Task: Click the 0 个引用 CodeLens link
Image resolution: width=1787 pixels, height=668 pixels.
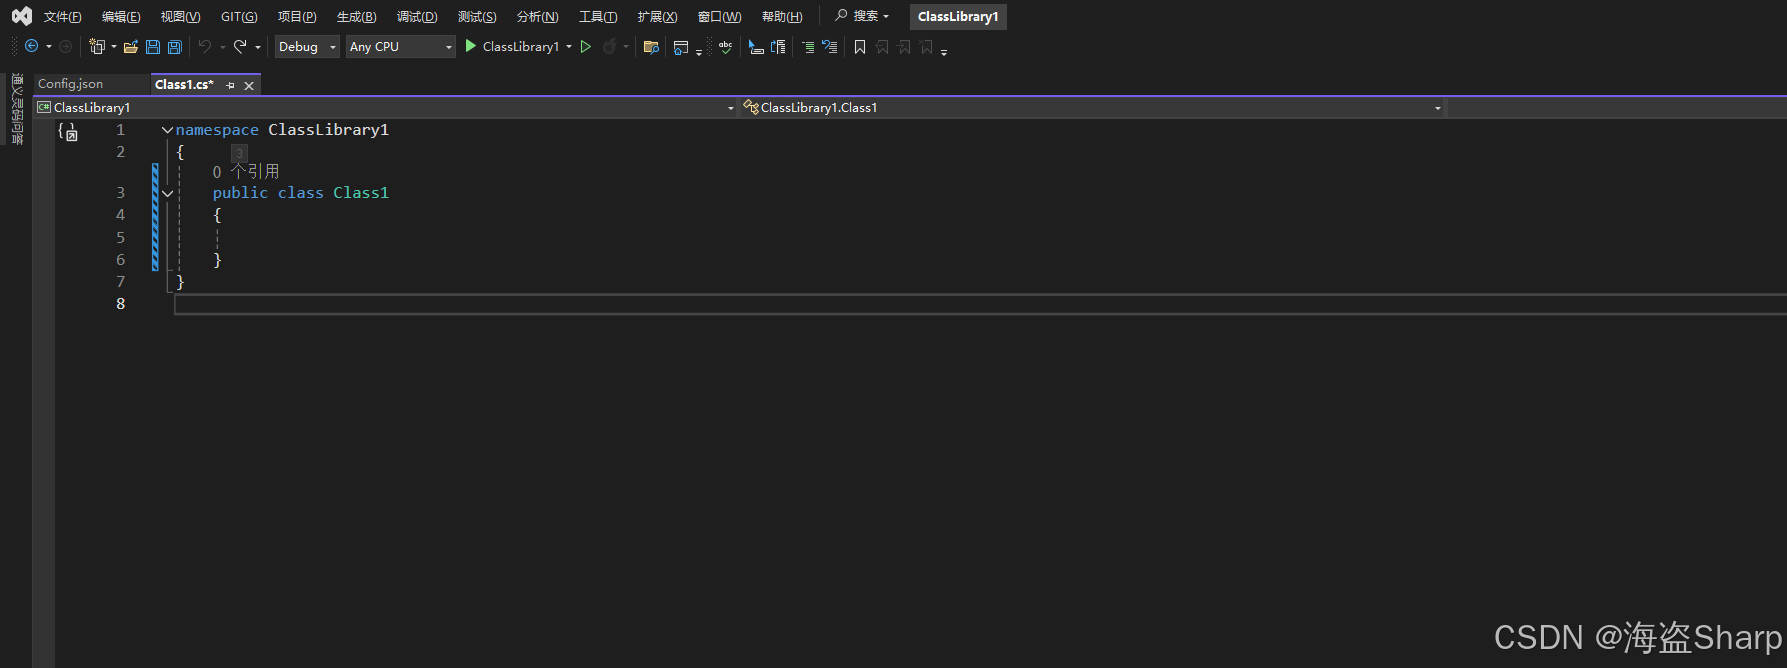Action: (x=246, y=172)
